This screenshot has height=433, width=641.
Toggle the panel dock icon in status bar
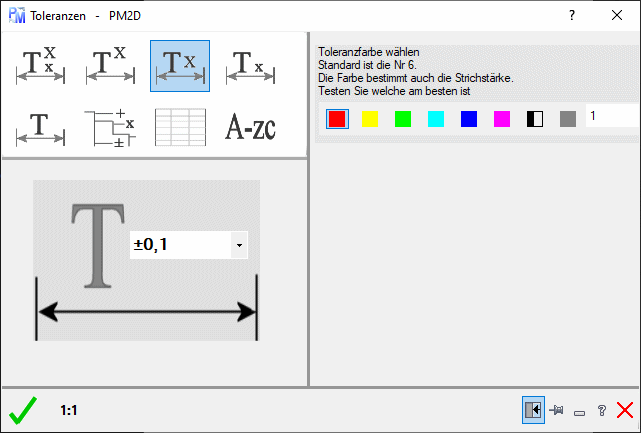pyautogui.click(x=534, y=409)
